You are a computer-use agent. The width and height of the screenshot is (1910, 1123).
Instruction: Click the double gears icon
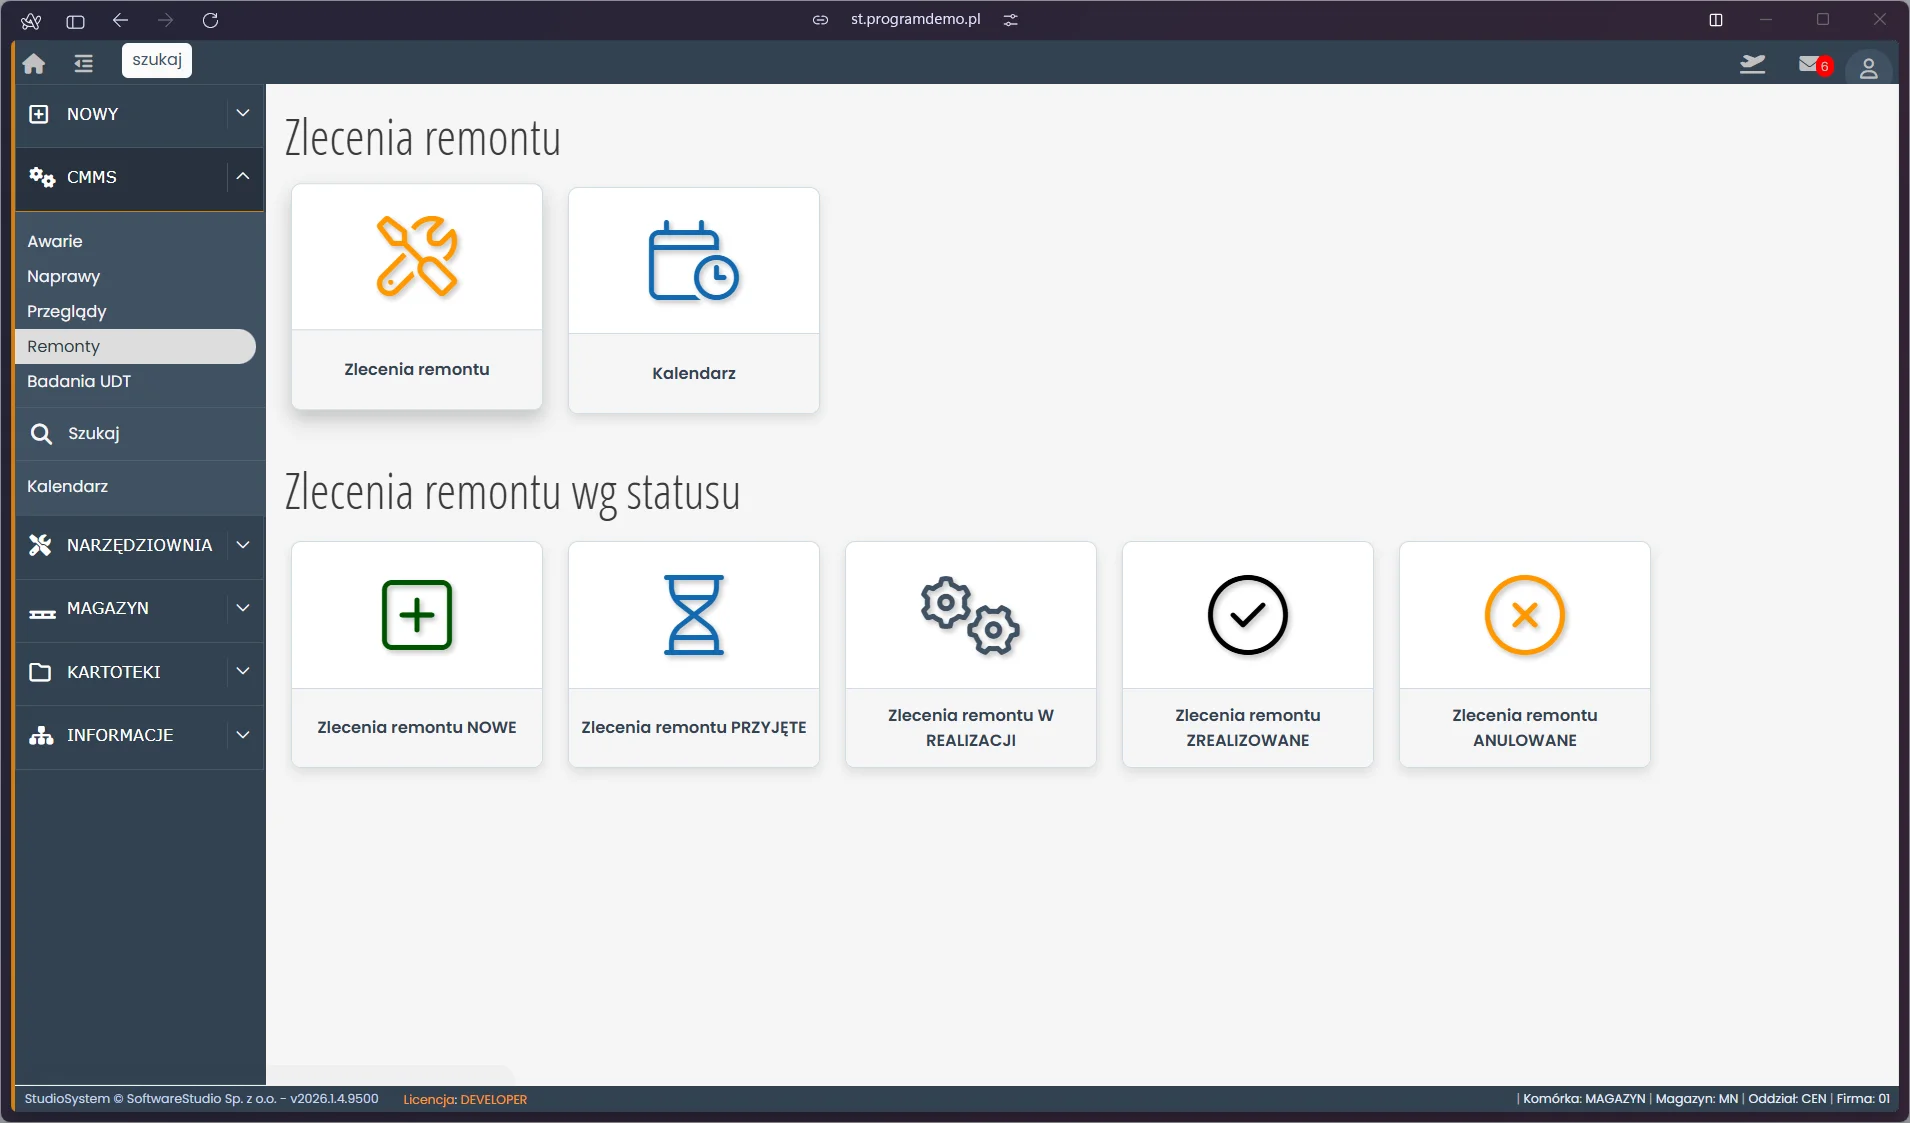970,616
